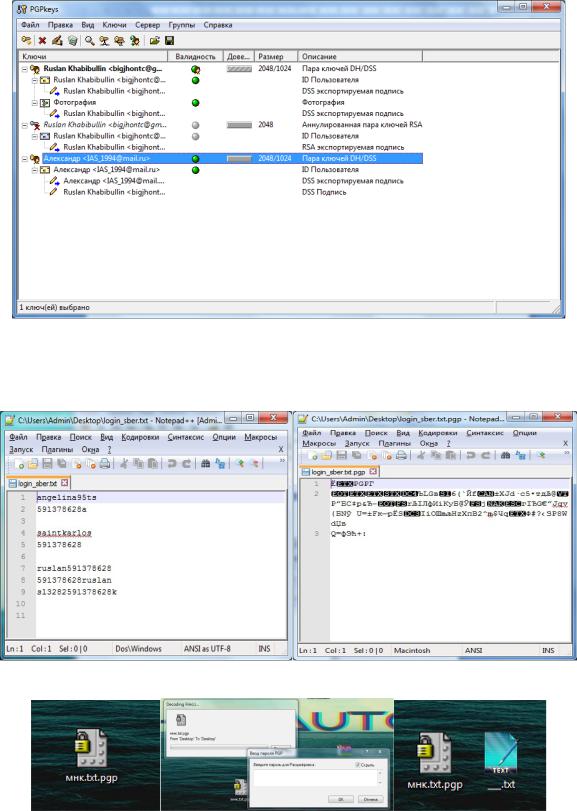Click the line reading s13282591378628k
This screenshot has height=811, width=577.
tap(77, 592)
